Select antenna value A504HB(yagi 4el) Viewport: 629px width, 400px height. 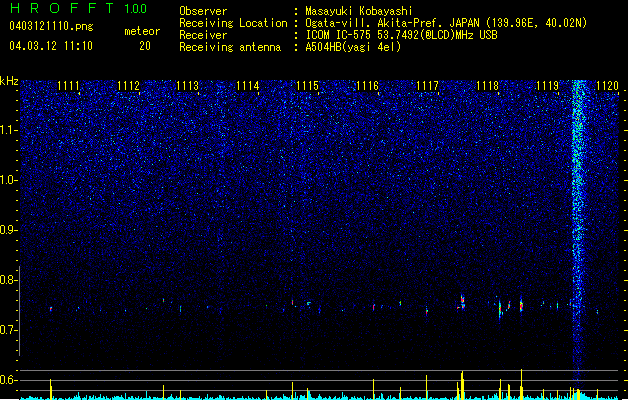tap(353, 47)
